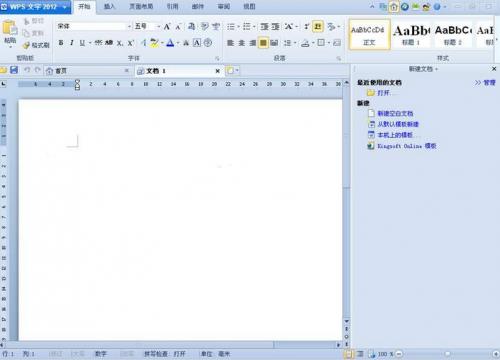Viewport: 500px width, 360px height.
Task: Open the font name dropdown (宋体)
Action: coord(129,26)
